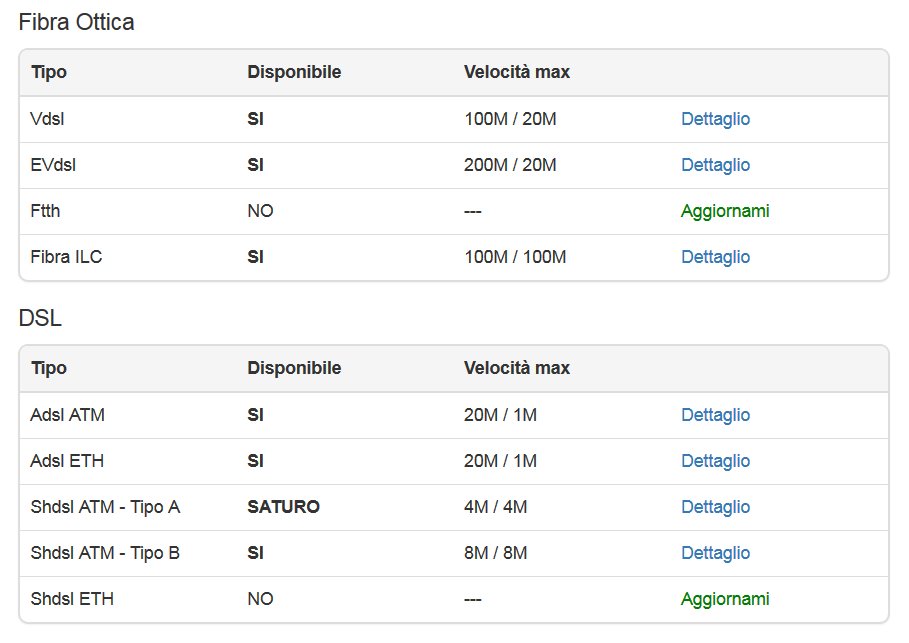The width and height of the screenshot is (909, 643).
Task: Click Disponibile header in the DSL table
Action: click(x=294, y=368)
